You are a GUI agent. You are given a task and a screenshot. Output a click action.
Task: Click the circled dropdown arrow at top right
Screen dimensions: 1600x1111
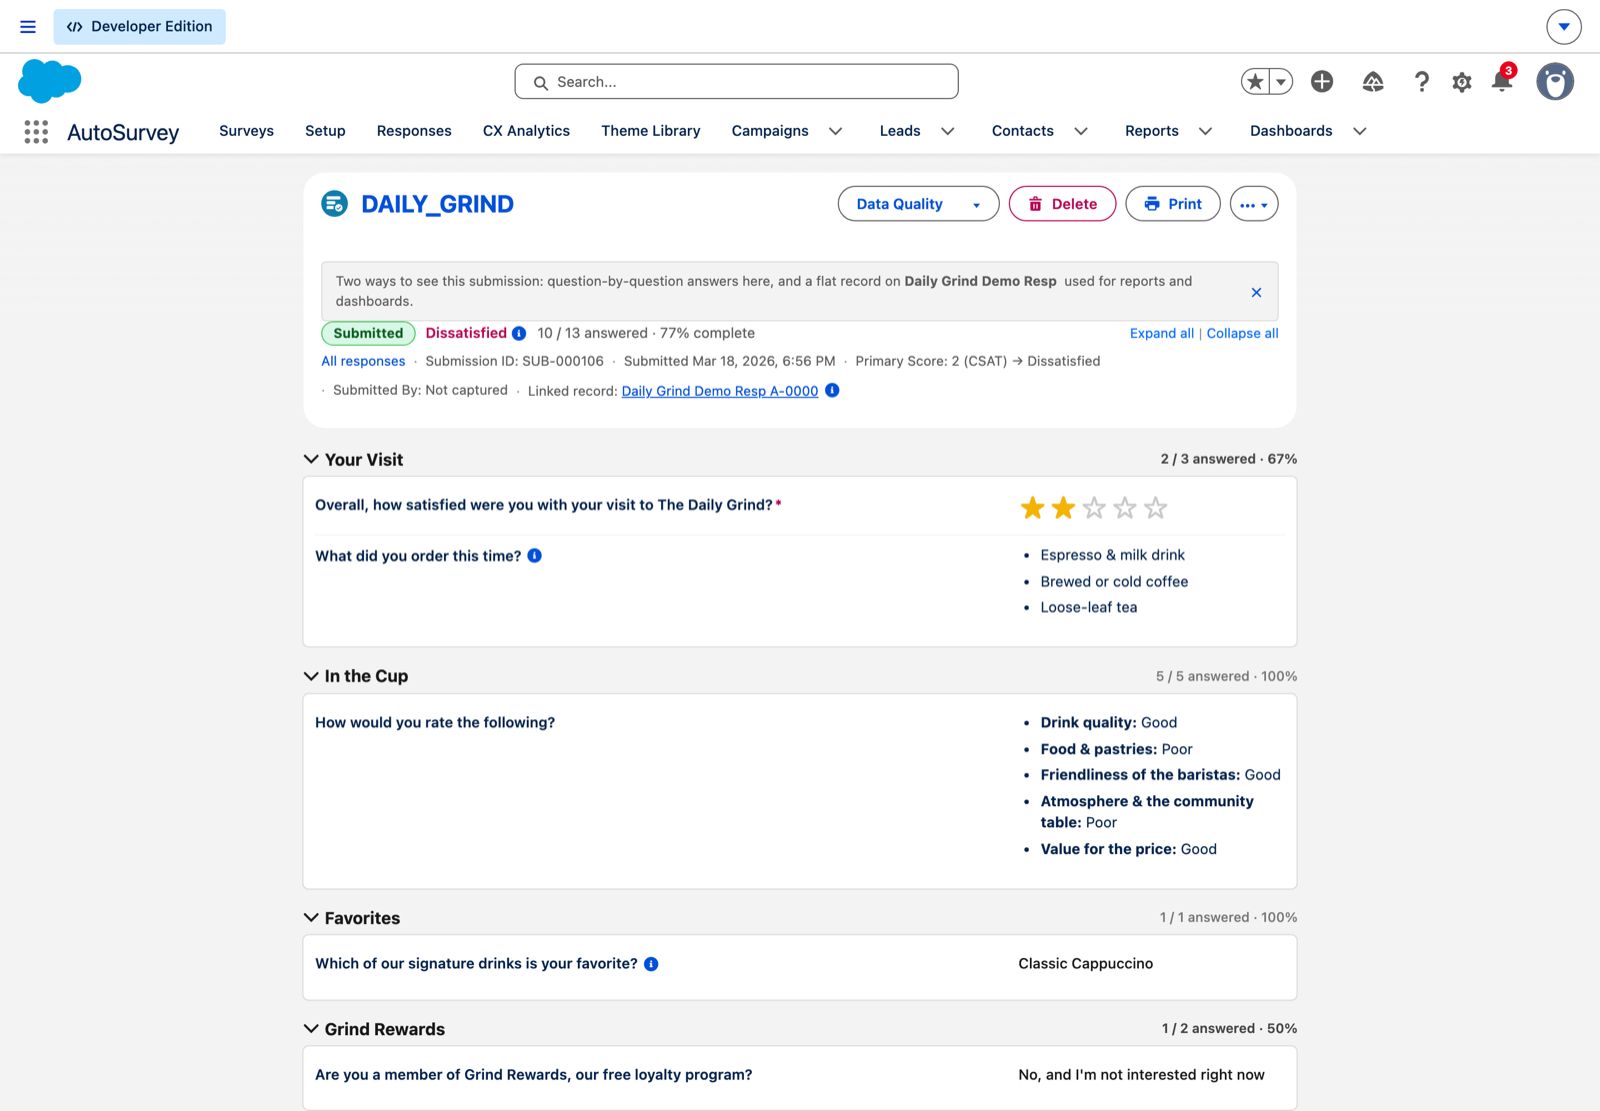click(1564, 27)
